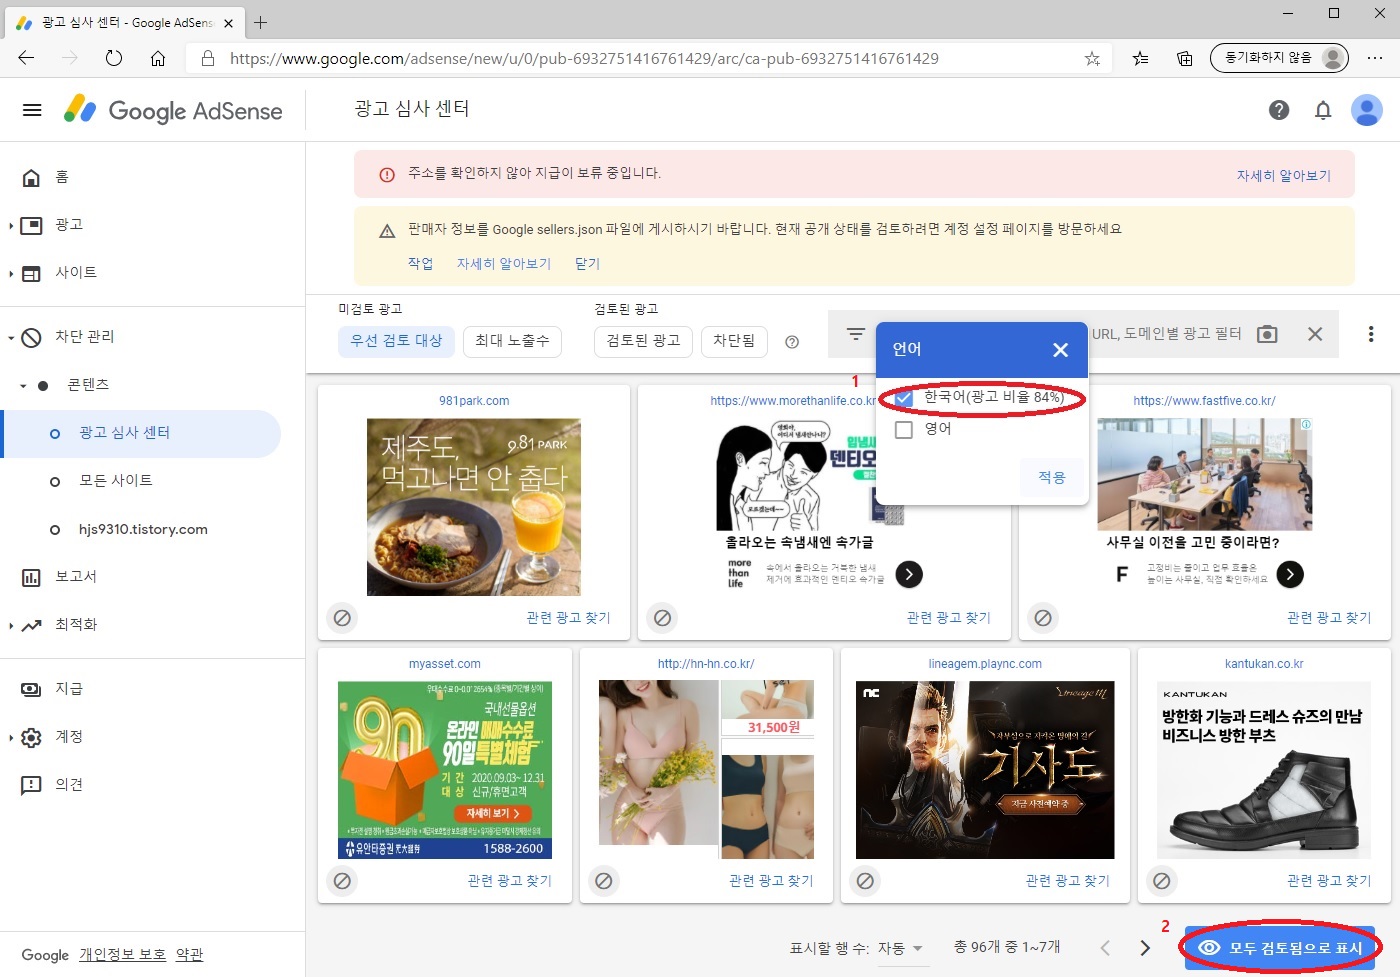Open the notifications bell
Viewport: 1400px width, 977px height.
1323,110
